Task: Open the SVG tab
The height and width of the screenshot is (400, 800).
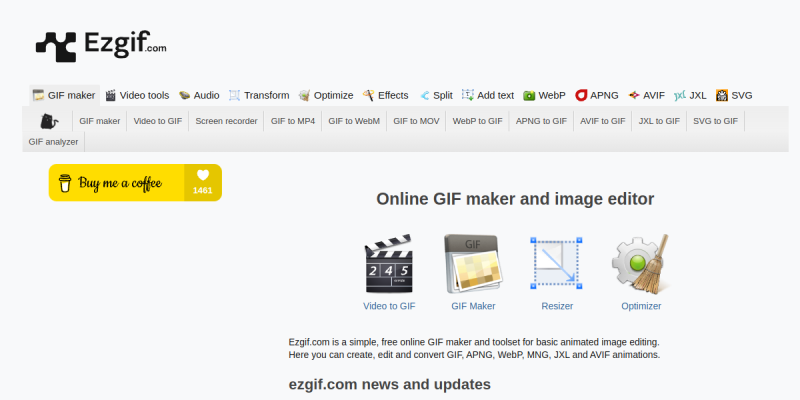Action: pos(734,95)
